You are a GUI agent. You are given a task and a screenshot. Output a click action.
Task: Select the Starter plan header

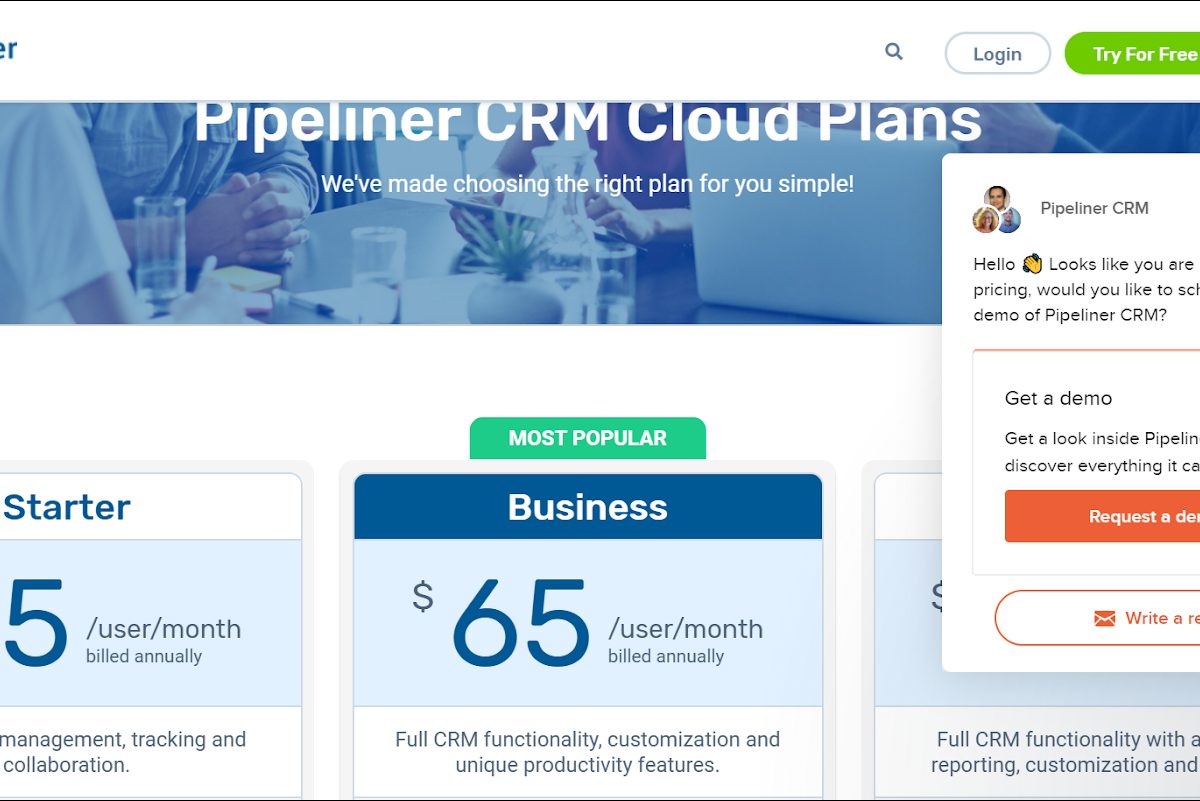[67, 507]
